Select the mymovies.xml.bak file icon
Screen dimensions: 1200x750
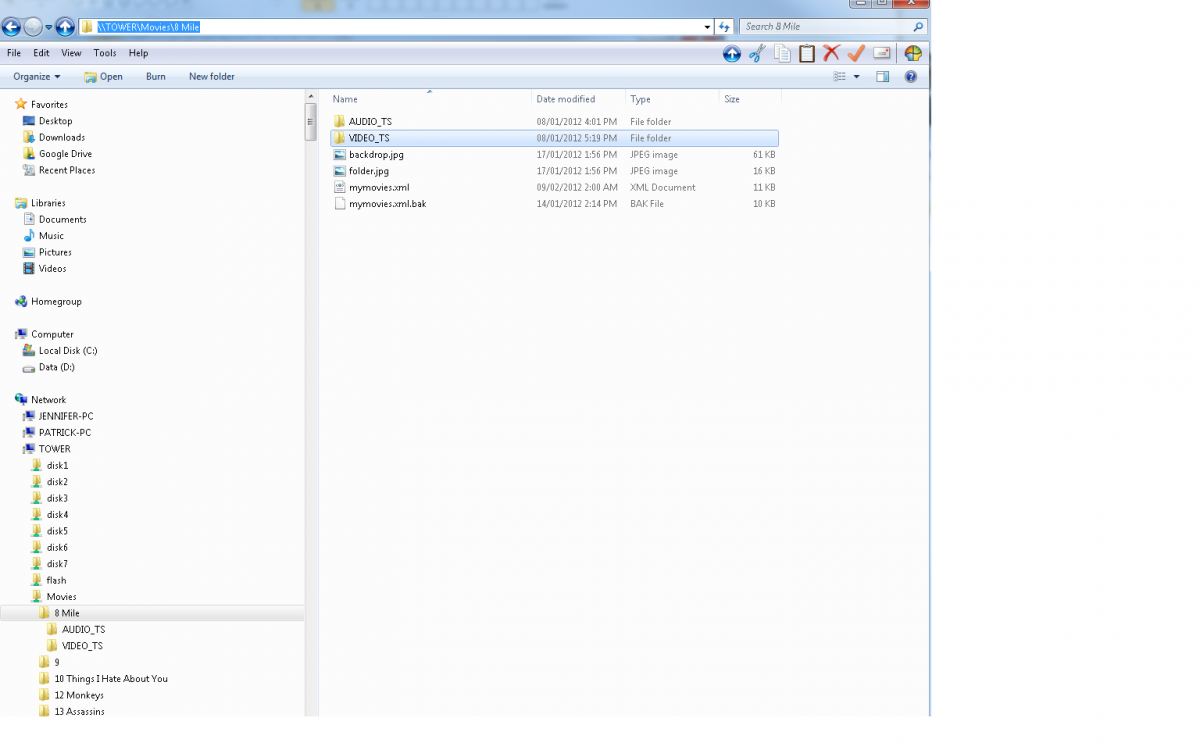click(339, 204)
